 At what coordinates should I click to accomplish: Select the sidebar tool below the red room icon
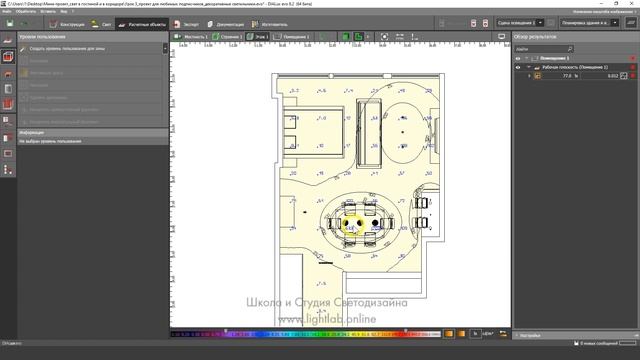coord(8,121)
